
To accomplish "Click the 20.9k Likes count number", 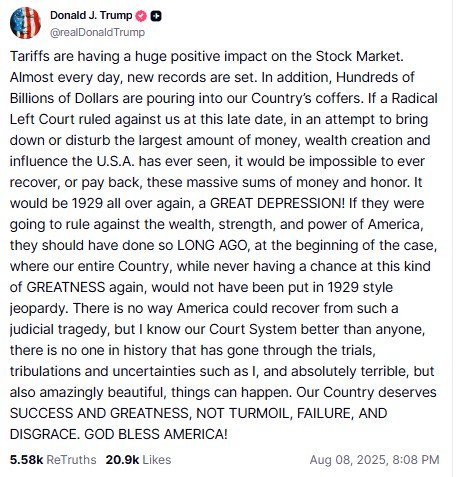I will point(122,460).
